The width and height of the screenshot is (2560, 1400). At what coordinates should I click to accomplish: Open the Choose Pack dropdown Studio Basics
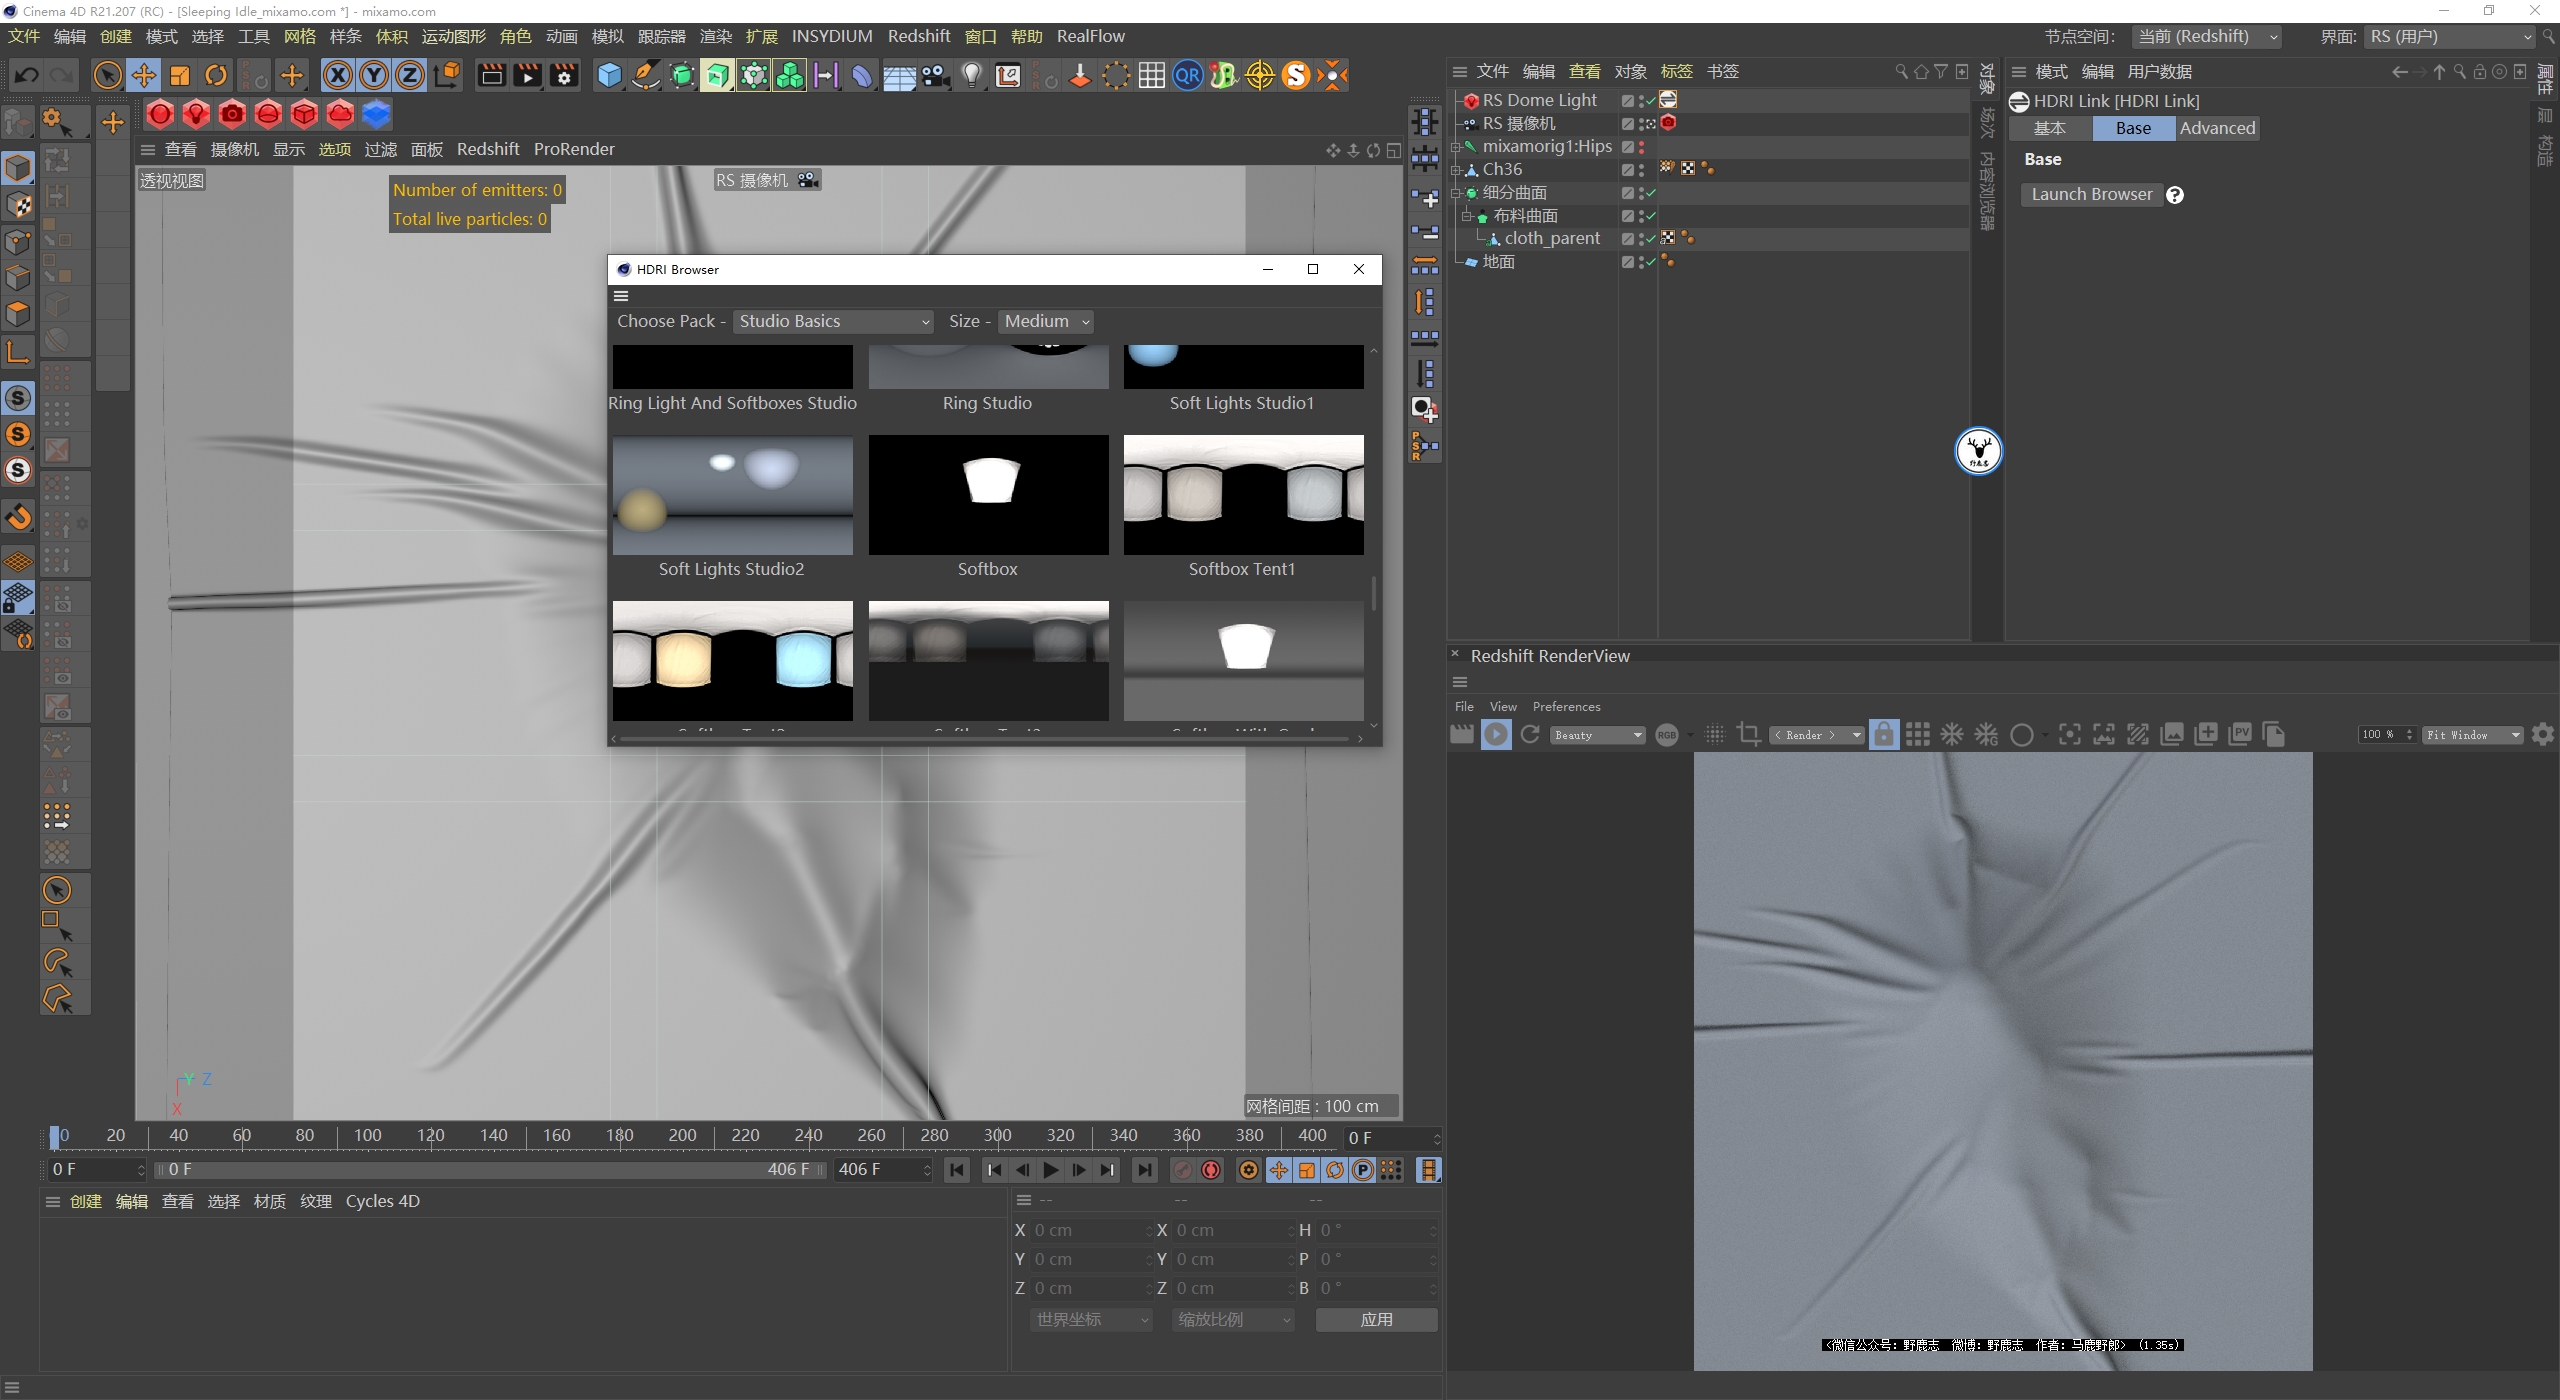pos(833,321)
